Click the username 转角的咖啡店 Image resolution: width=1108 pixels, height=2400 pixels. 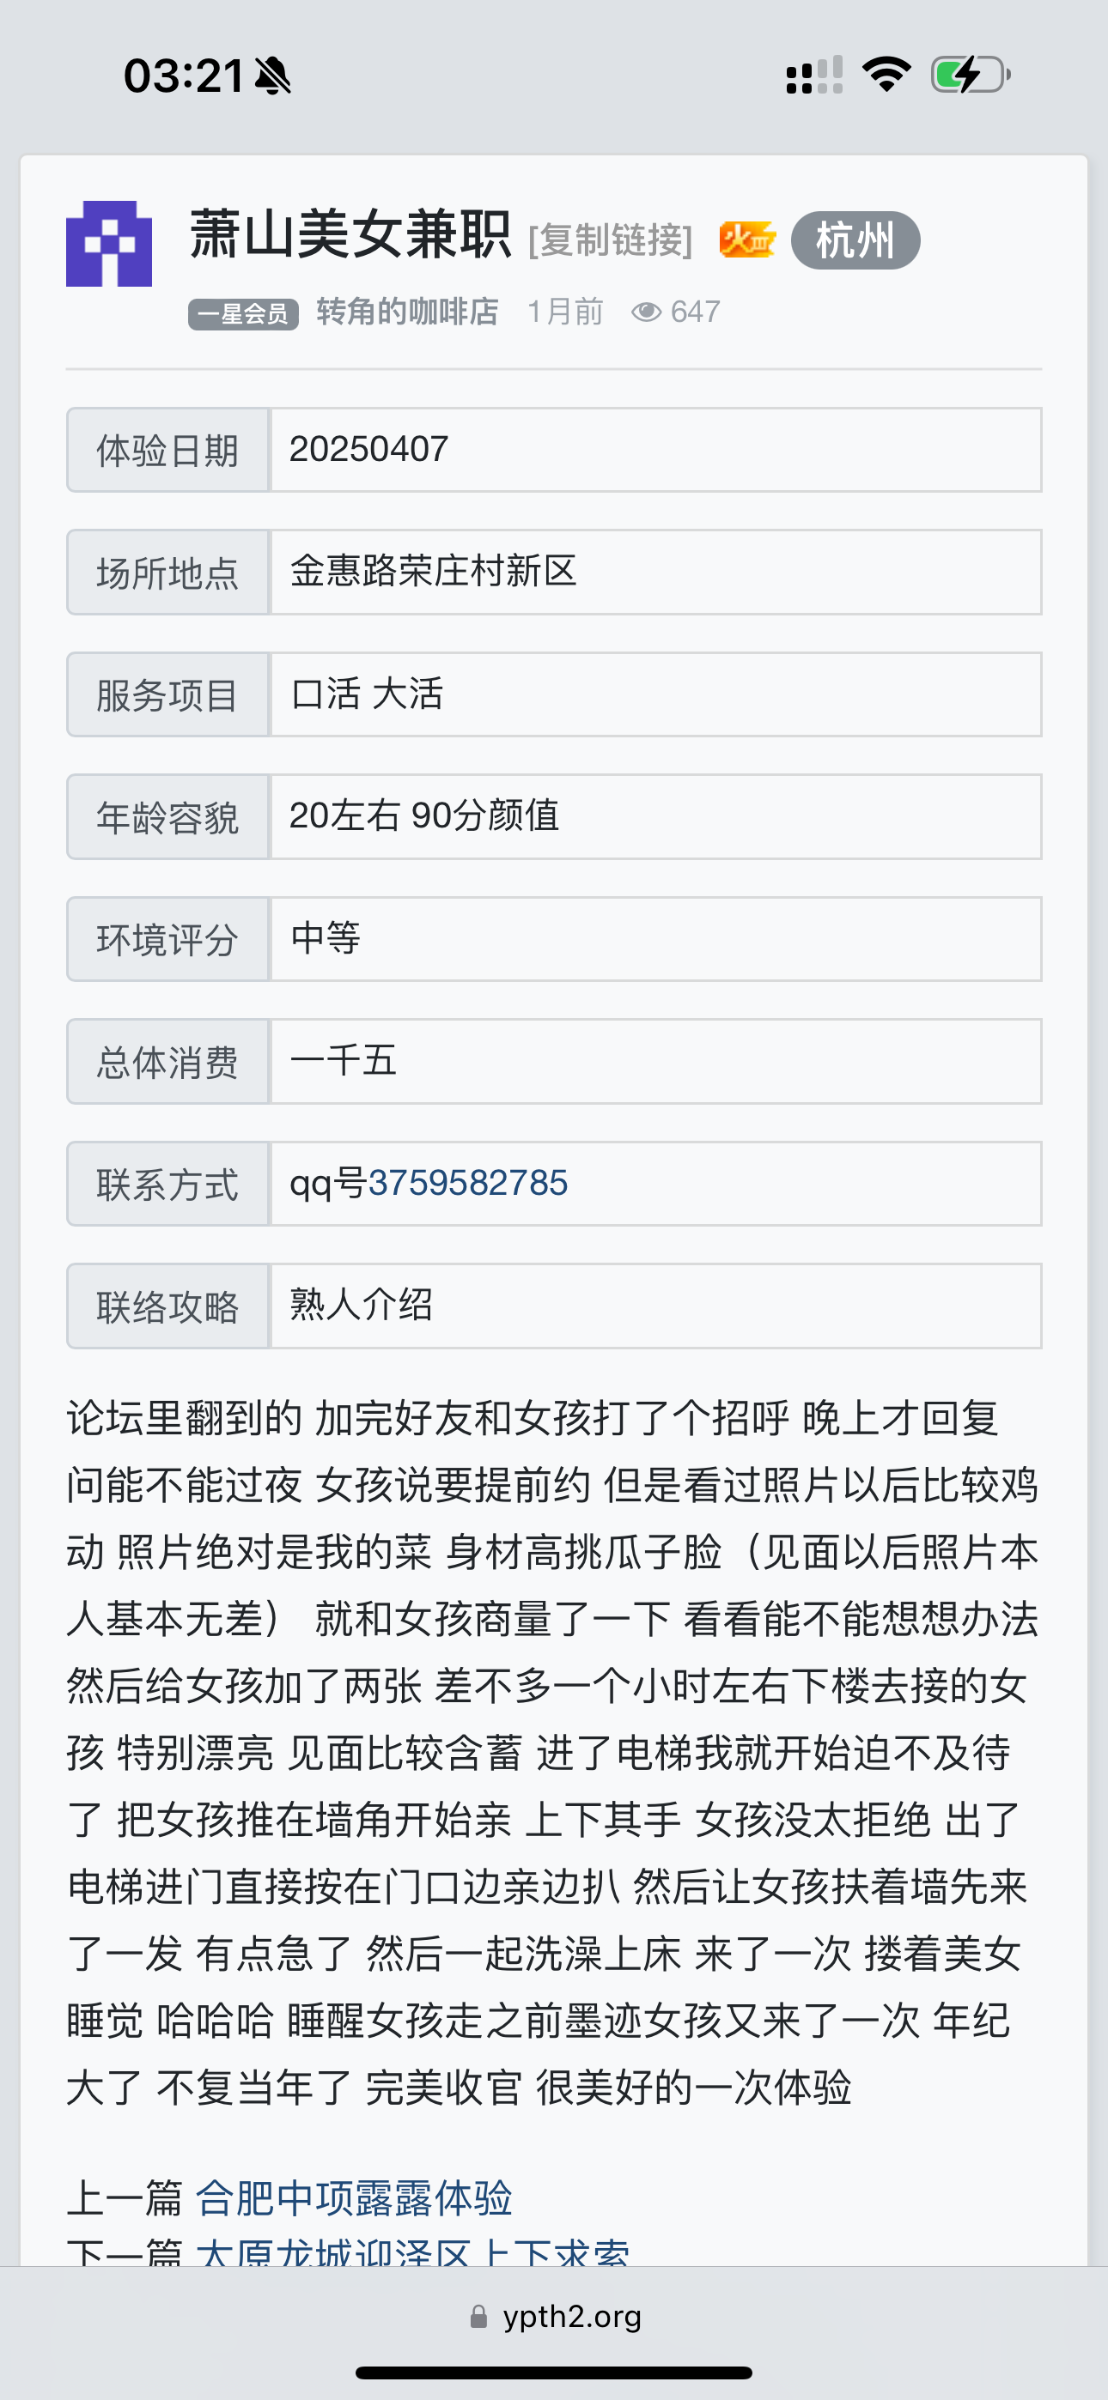(405, 311)
